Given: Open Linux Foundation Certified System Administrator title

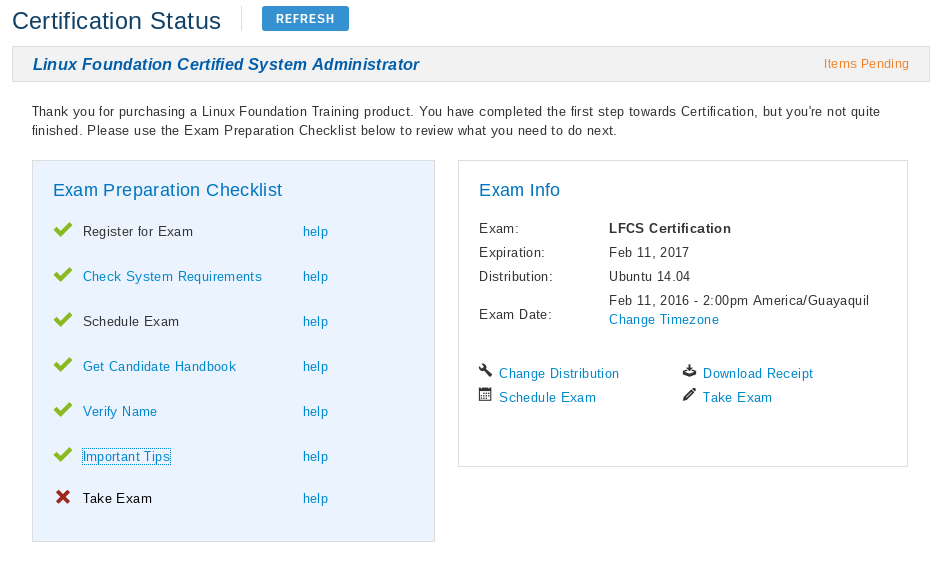Looking at the screenshot, I should (x=226, y=64).
